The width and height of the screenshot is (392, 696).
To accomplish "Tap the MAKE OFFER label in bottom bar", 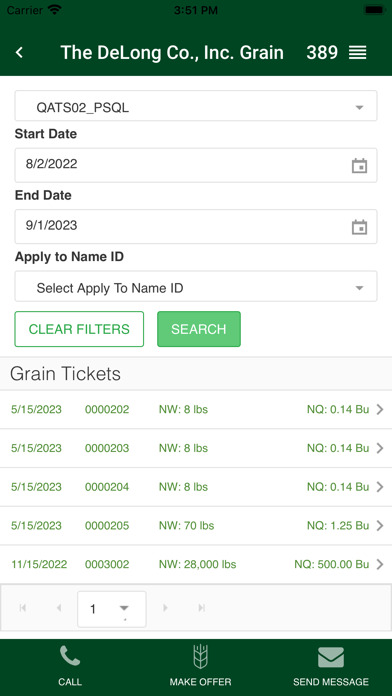I will click(x=200, y=682).
